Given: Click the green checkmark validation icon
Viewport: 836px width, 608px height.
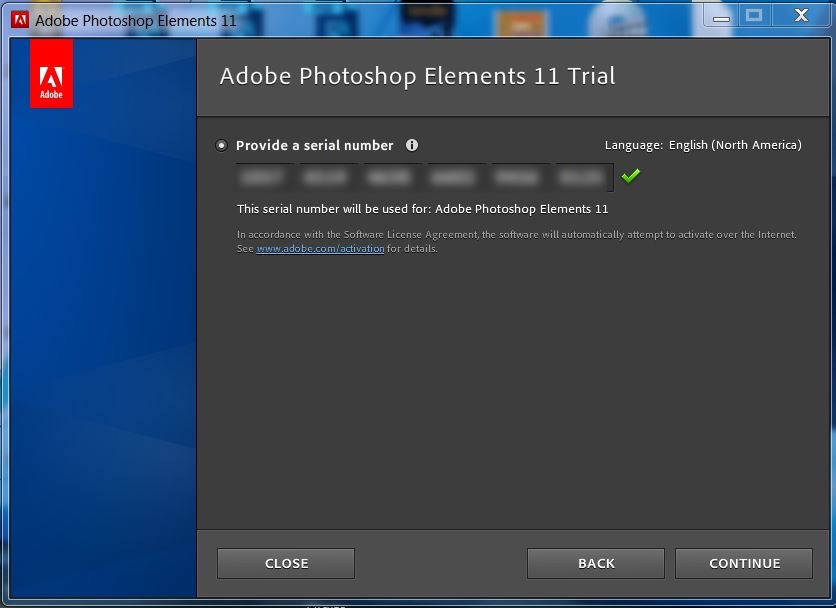Looking at the screenshot, I should (x=631, y=175).
